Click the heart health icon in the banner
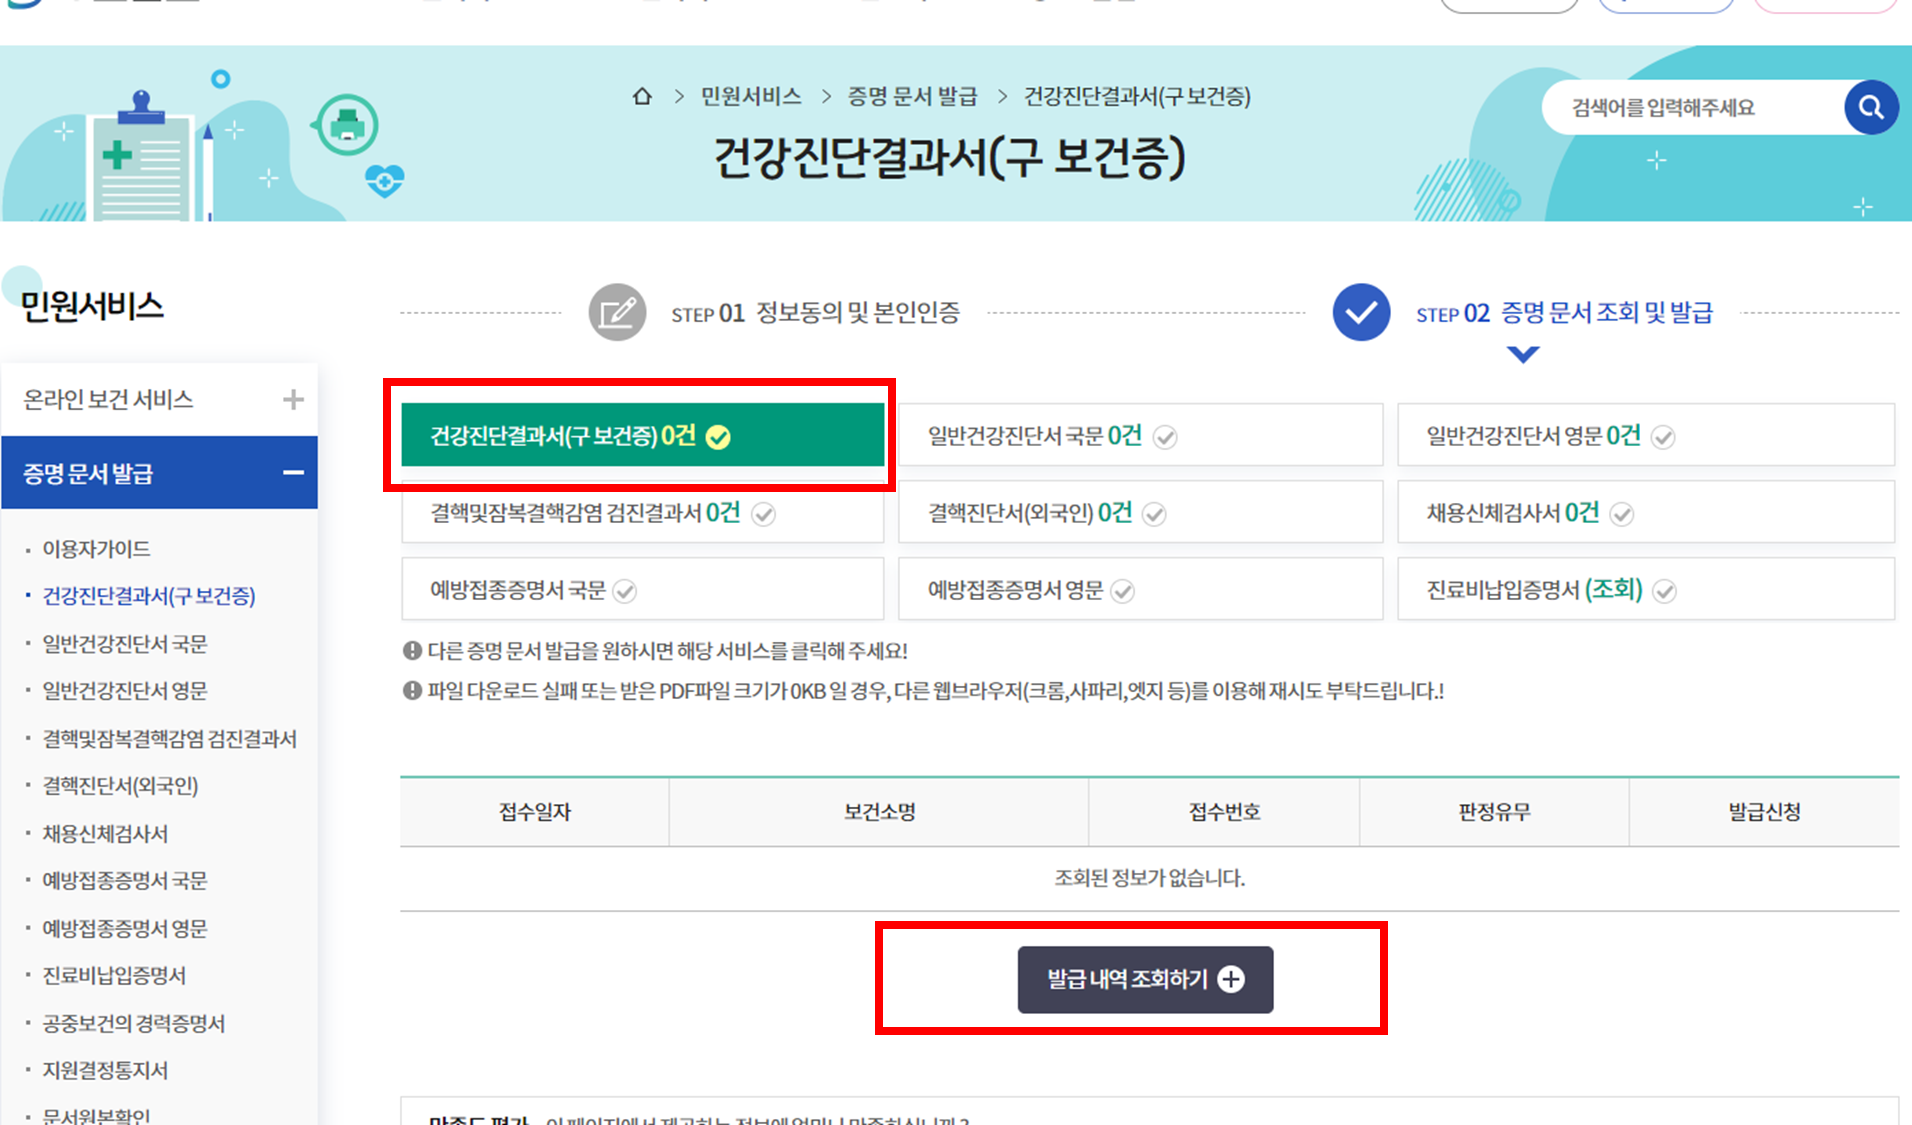This screenshot has height=1125, width=1912. coord(383,180)
